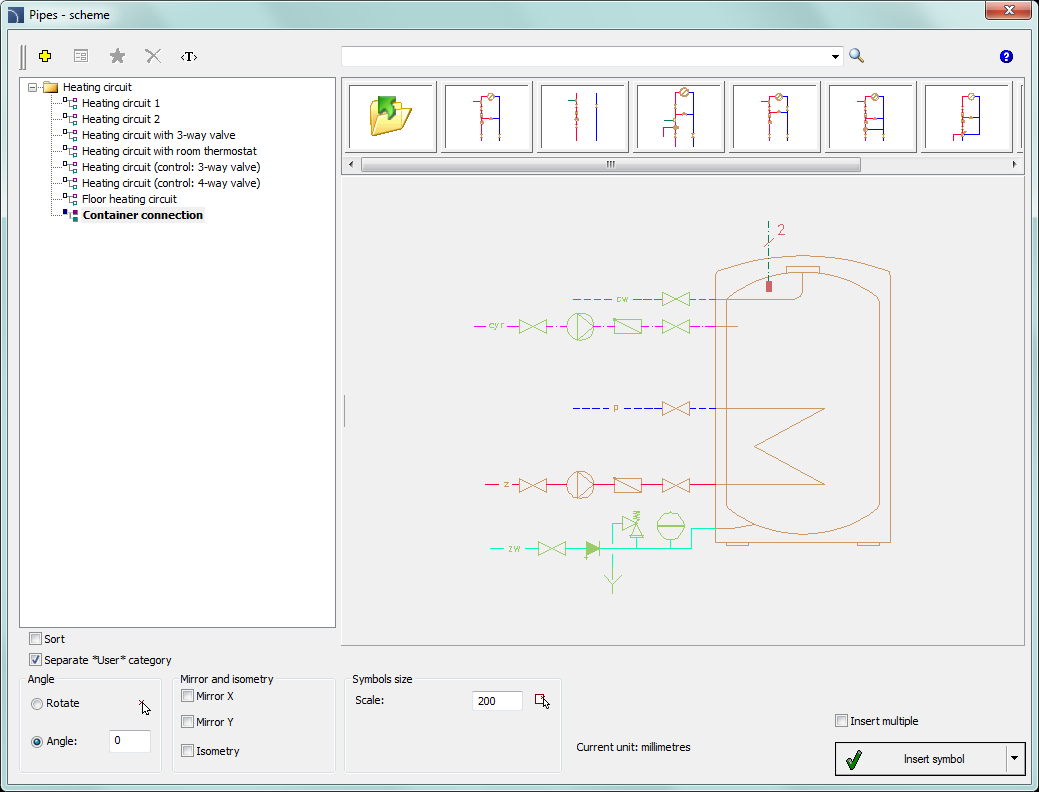Viewport: 1039px width, 792px height.
Task: Click the green folder up-level thumbnail
Action: click(391, 117)
